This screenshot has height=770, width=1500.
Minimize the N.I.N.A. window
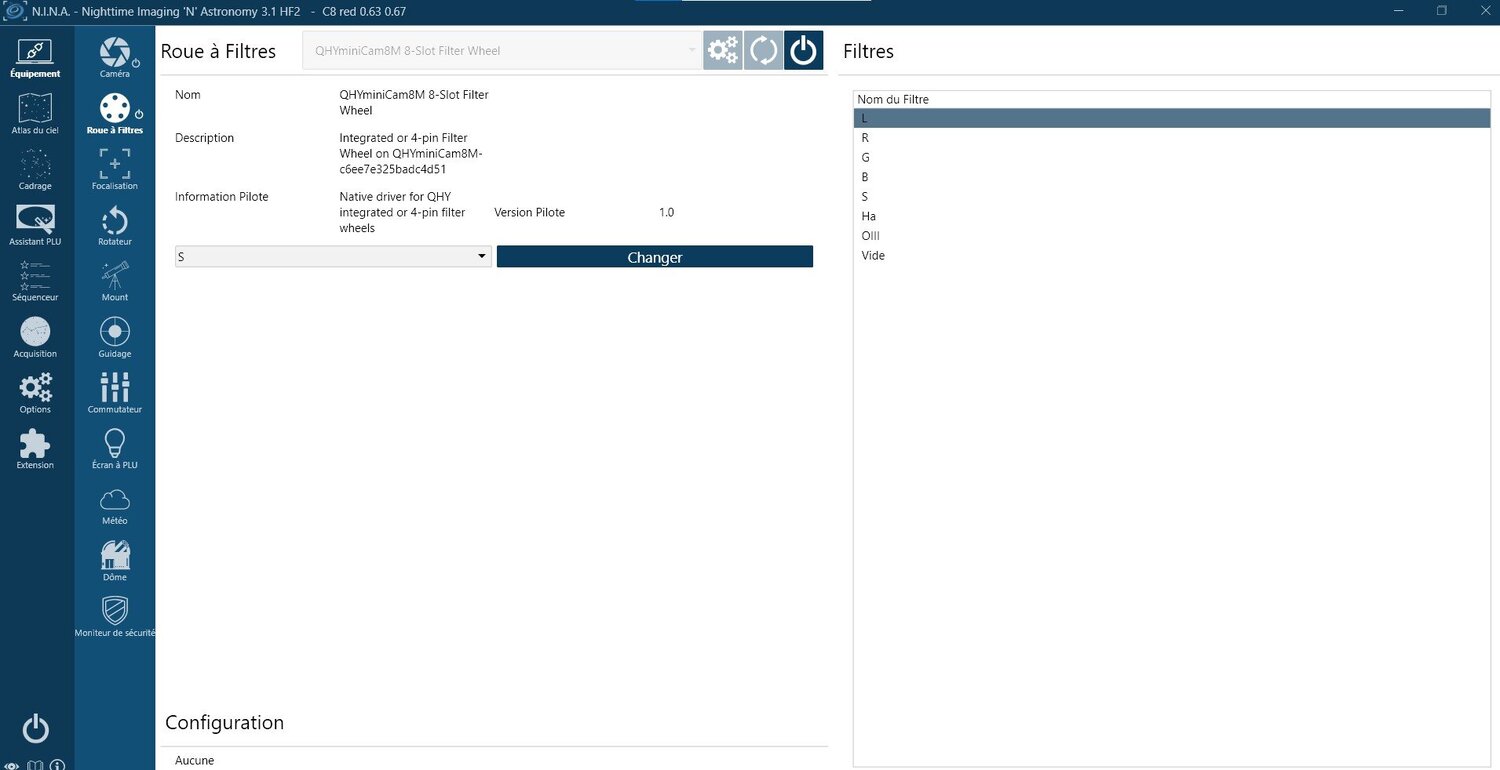(x=1397, y=11)
